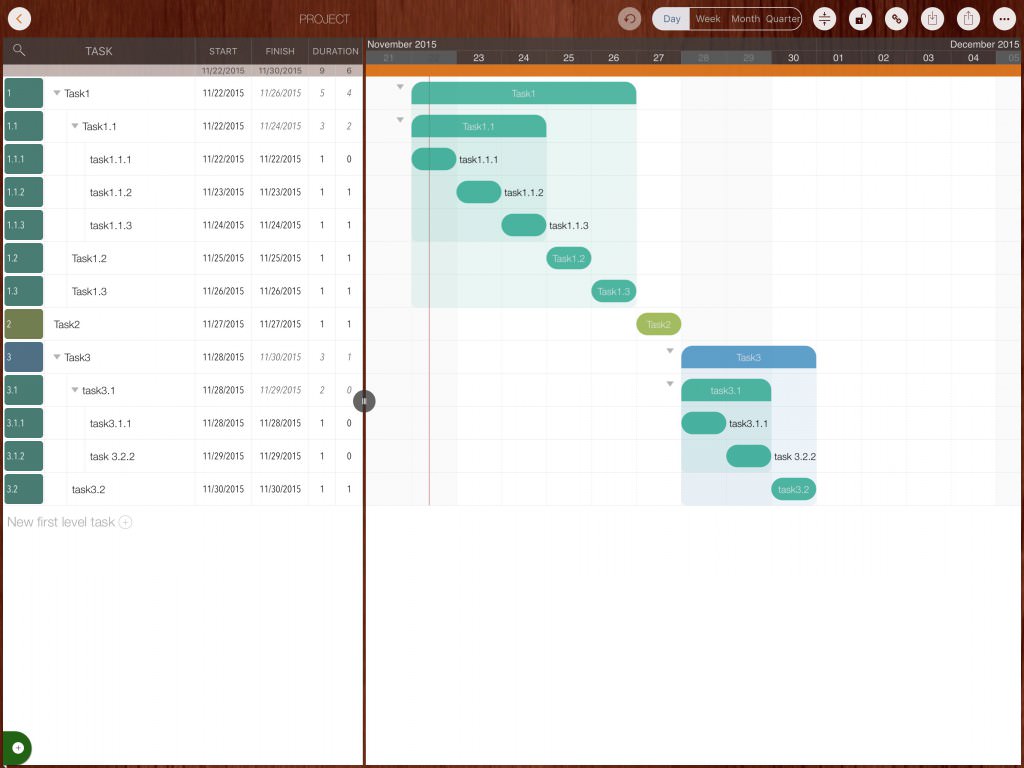Open the more options ellipsis menu
The image size is (1024, 768).
(1004, 19)
